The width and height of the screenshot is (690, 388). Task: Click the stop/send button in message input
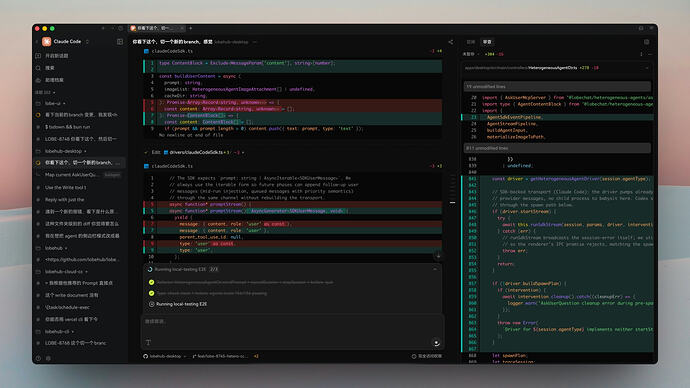pyautogui.click(x=436, y=343)
